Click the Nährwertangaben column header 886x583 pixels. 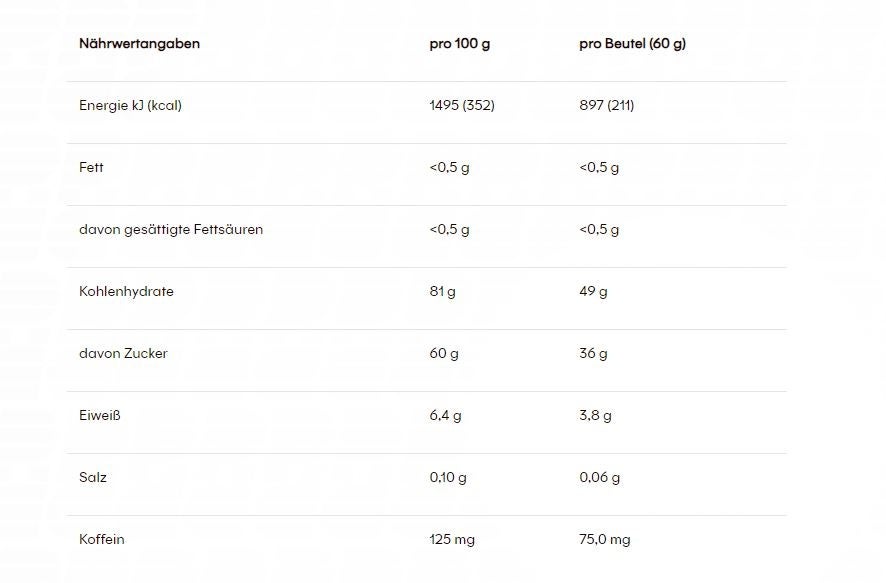(139, 44)
